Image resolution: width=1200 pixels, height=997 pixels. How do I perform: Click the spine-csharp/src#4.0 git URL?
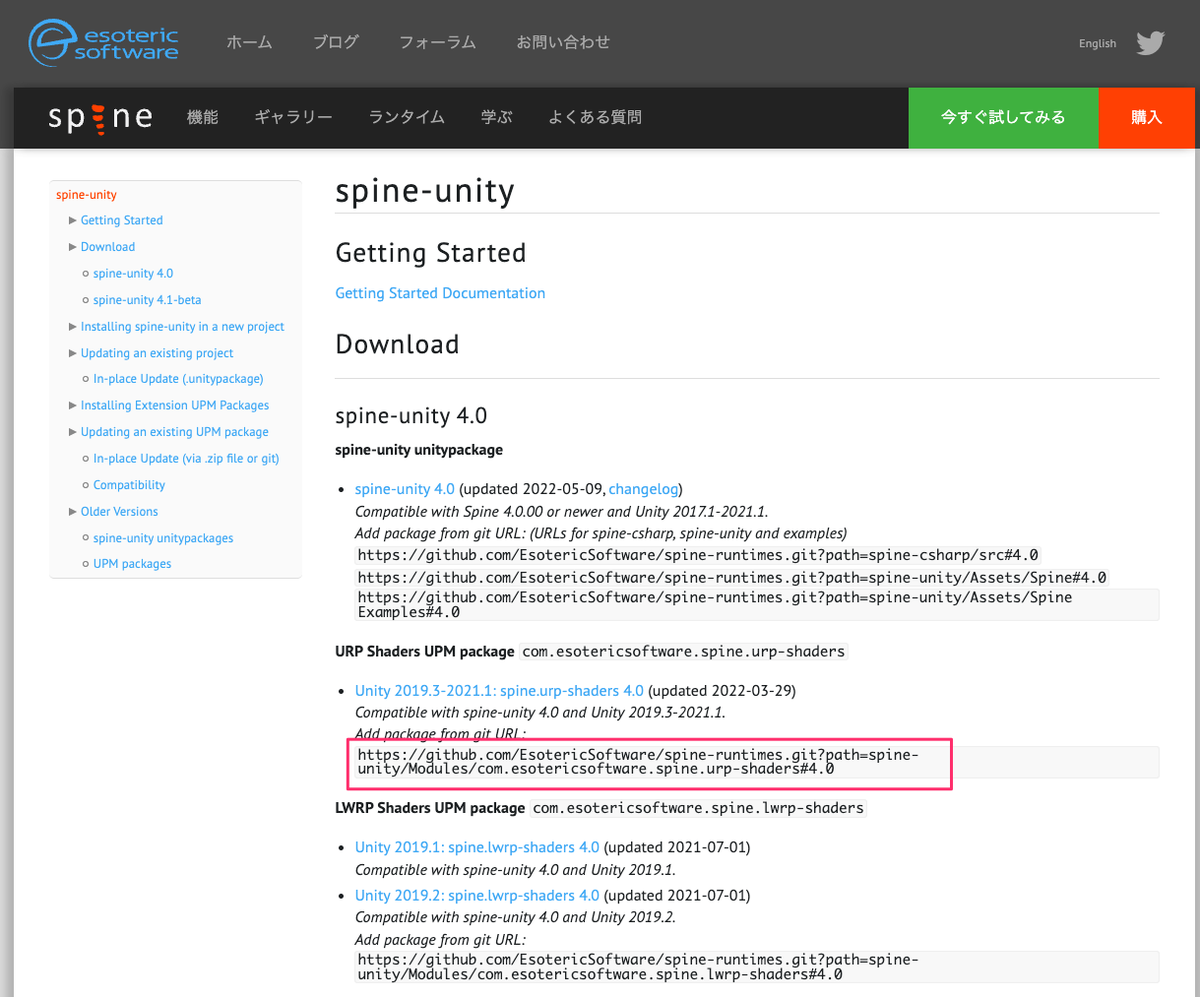[699, 554]
